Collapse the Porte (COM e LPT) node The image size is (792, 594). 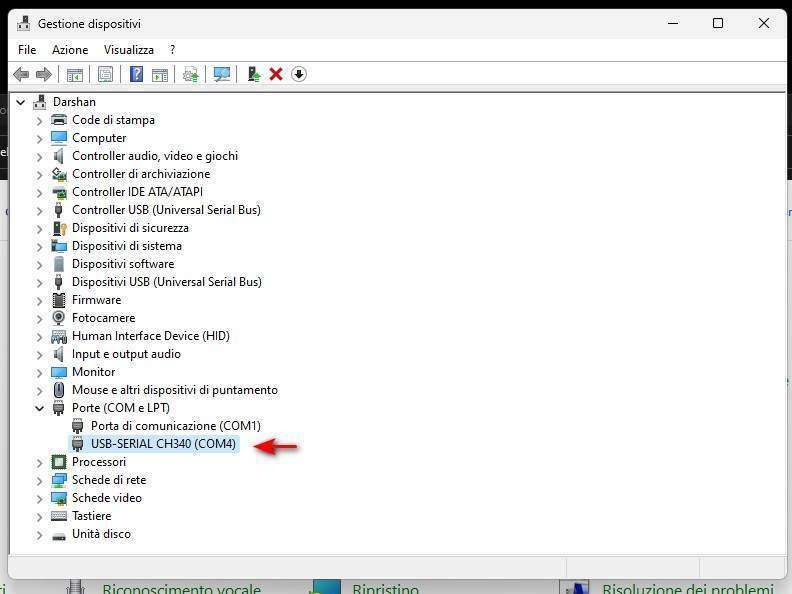[40, 408]
